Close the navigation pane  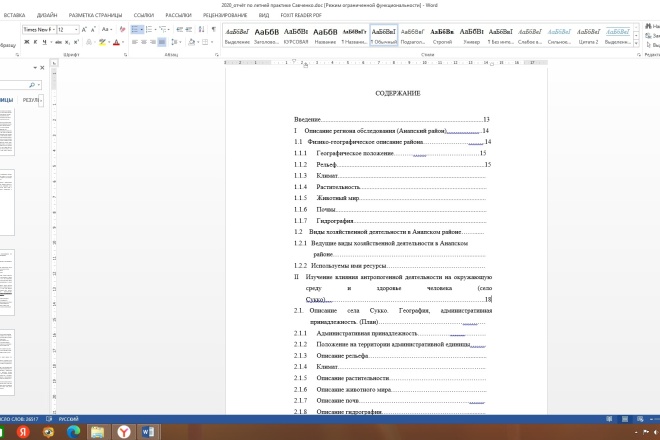(42, 67)
